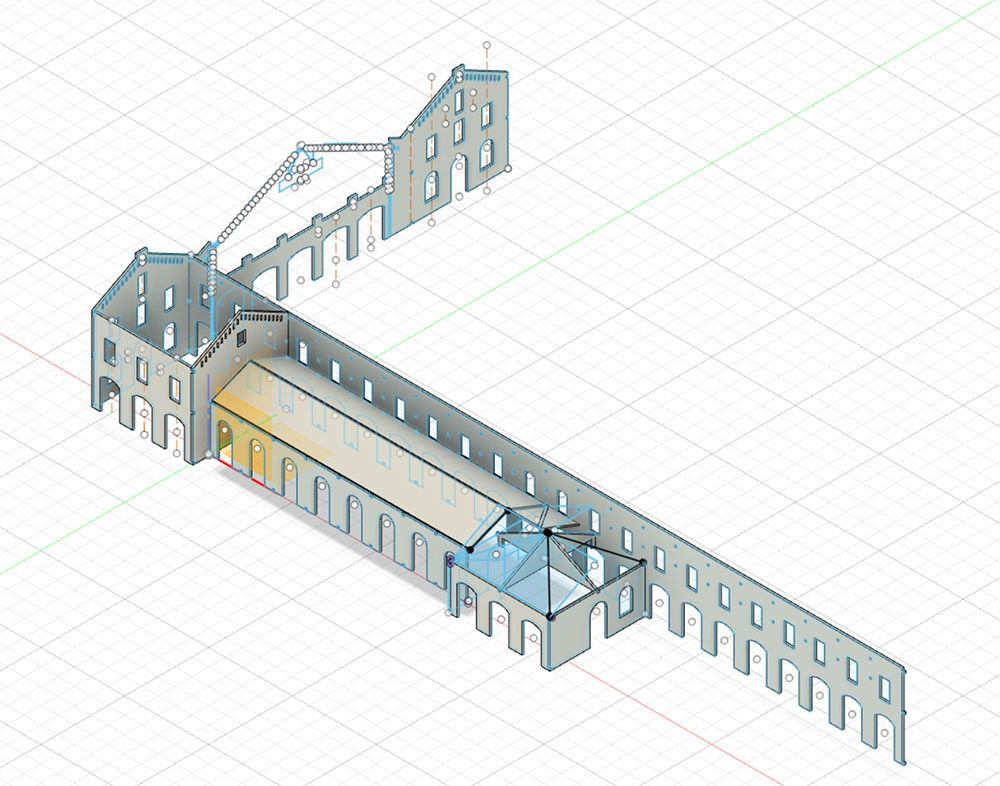Viewport: 1000px width, 786px height.
Task: Click the purple sketch point at porch's left corner
Action: click(x=450, y=561)
